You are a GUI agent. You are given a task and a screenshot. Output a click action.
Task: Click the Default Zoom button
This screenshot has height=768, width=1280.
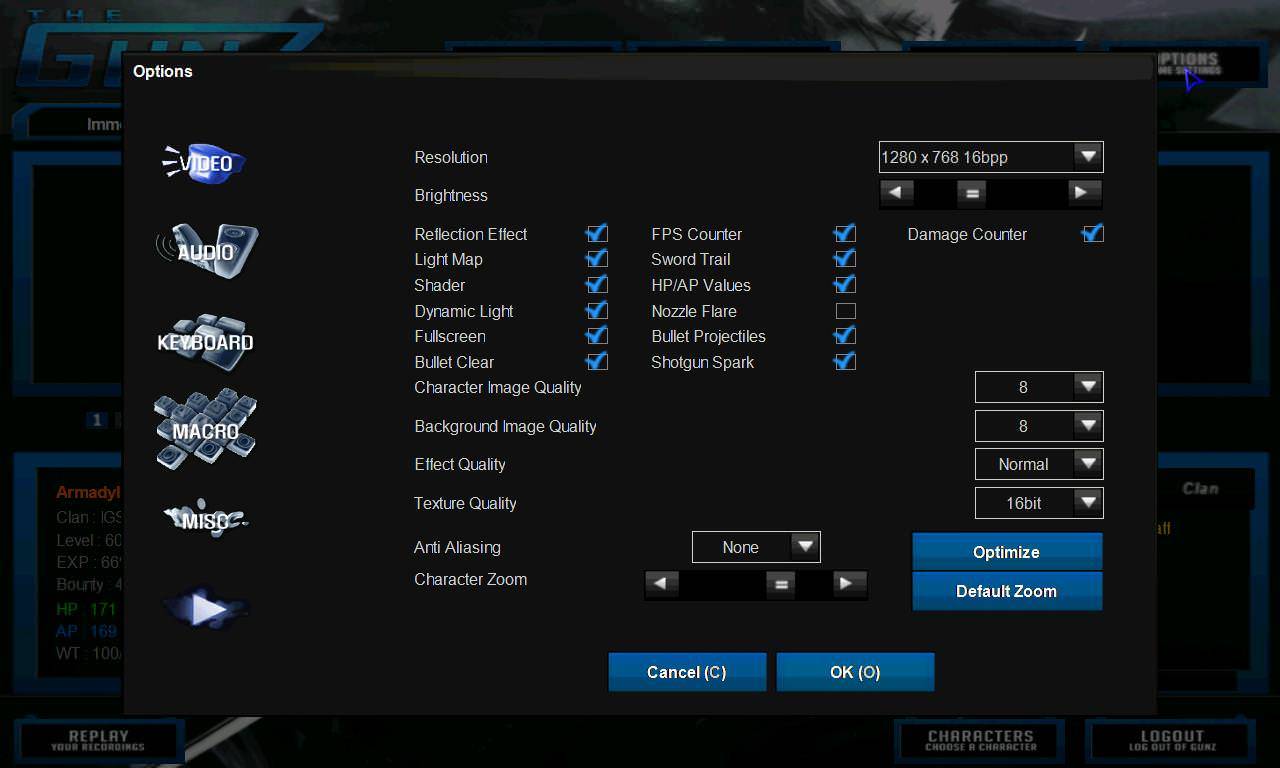coord(1007,591)
